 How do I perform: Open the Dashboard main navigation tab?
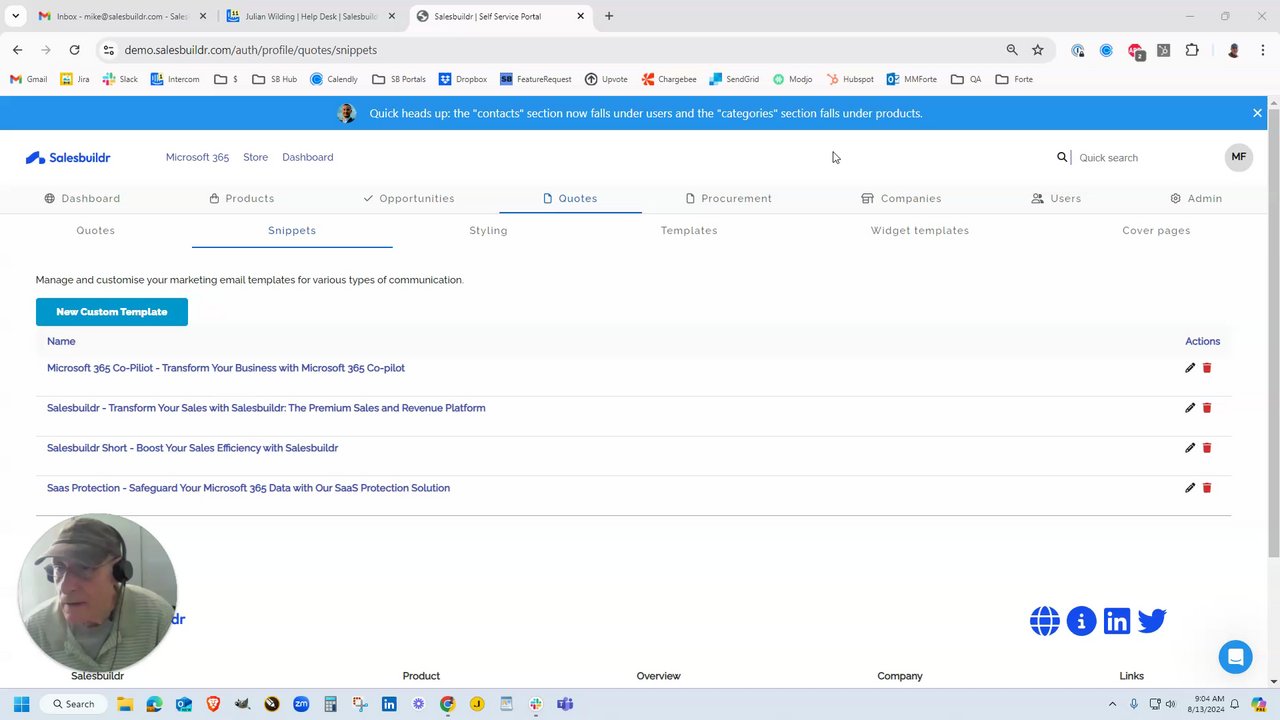[82, 199]
